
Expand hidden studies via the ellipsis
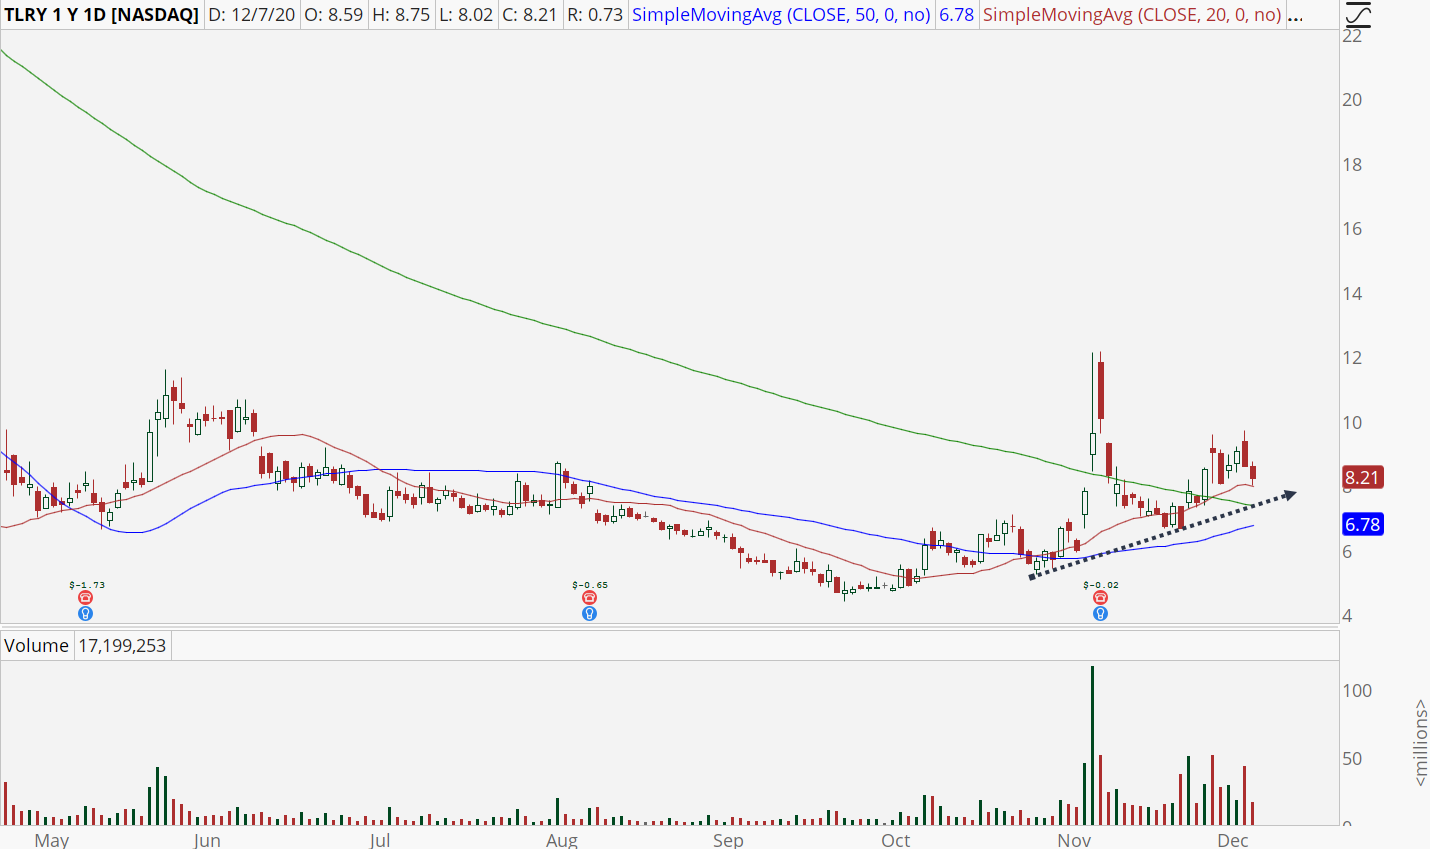click(1296, 15)
